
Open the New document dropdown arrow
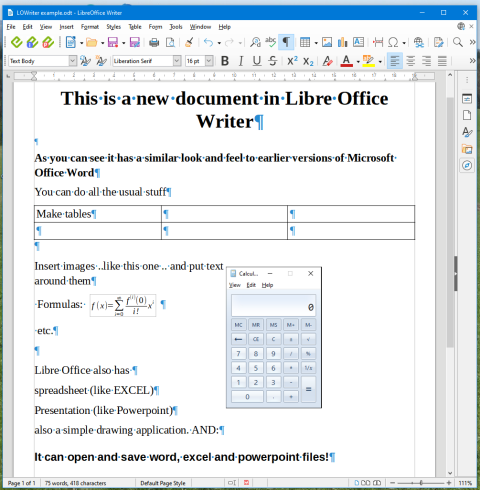click(x=81, y=43)
